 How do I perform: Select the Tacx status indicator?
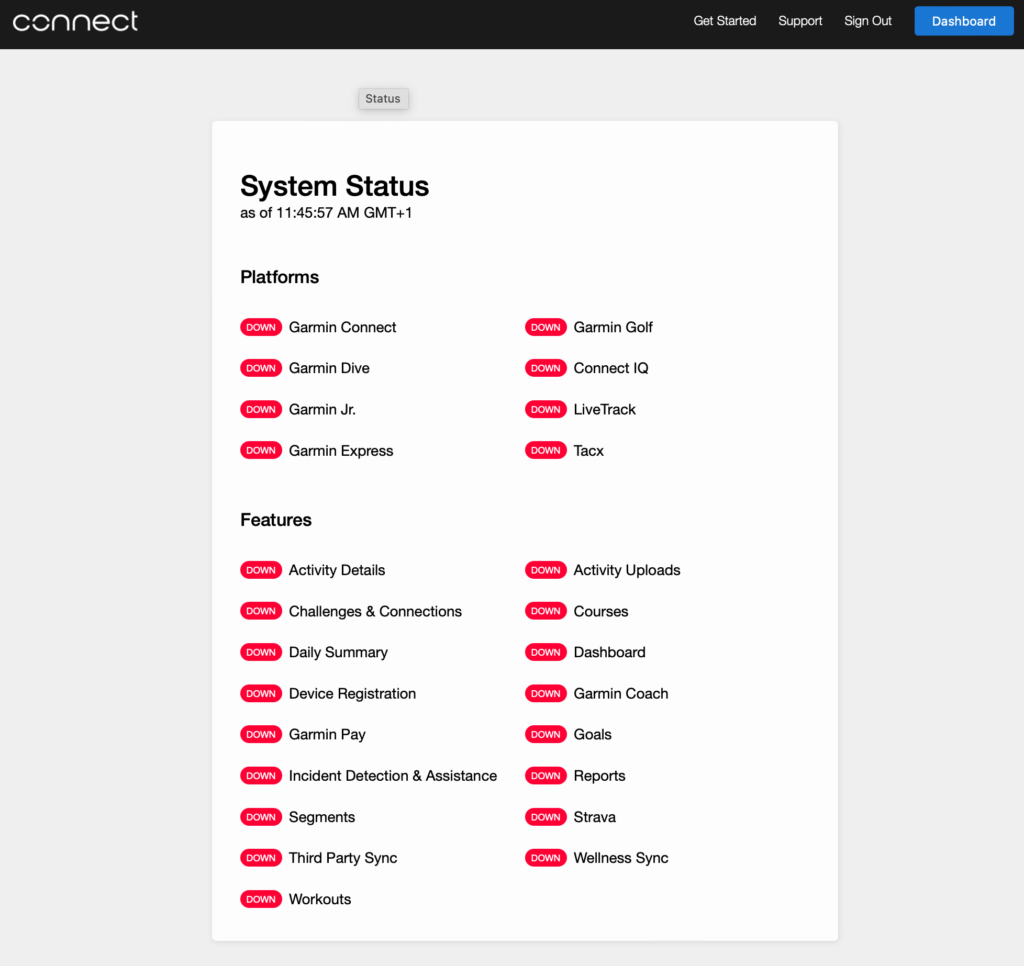tap(546, 450)
